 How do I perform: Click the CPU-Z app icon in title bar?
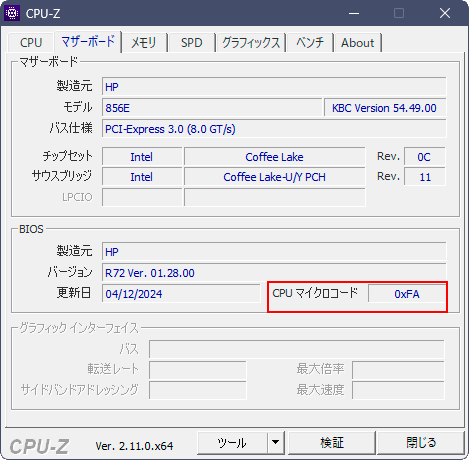(12, 13)
